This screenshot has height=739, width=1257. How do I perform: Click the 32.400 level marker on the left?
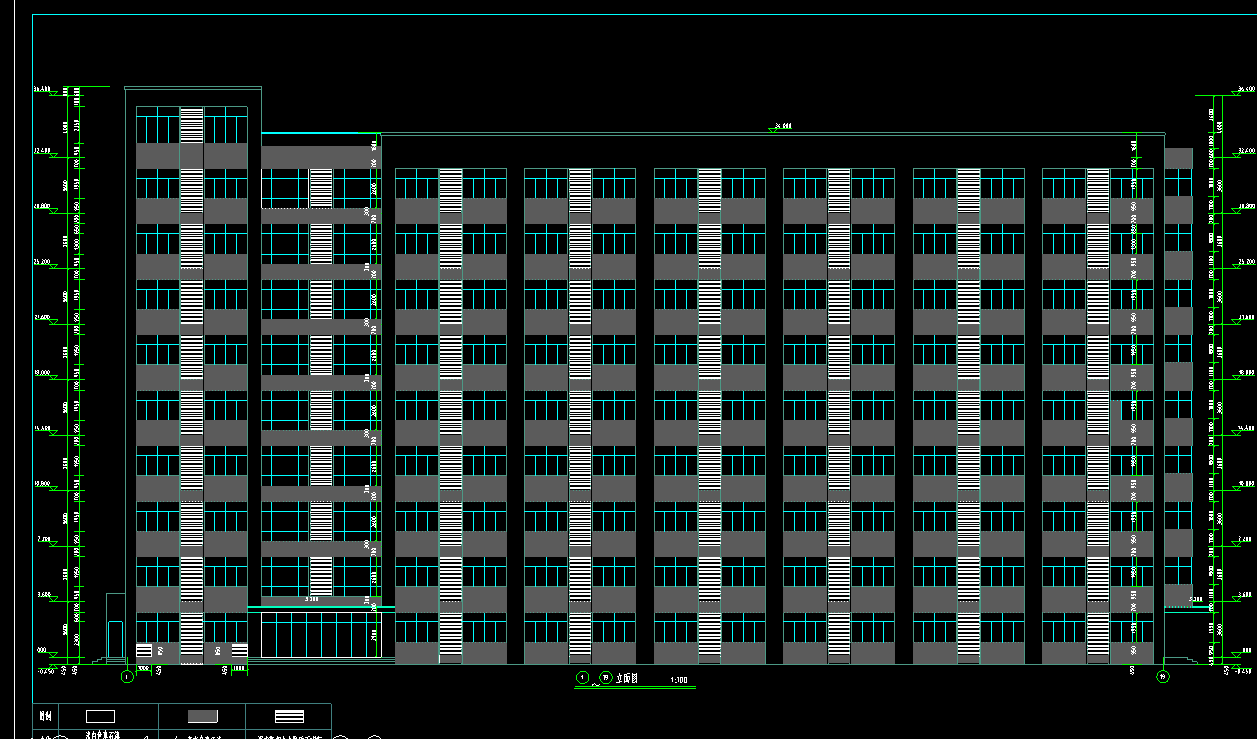click(42, 151)
